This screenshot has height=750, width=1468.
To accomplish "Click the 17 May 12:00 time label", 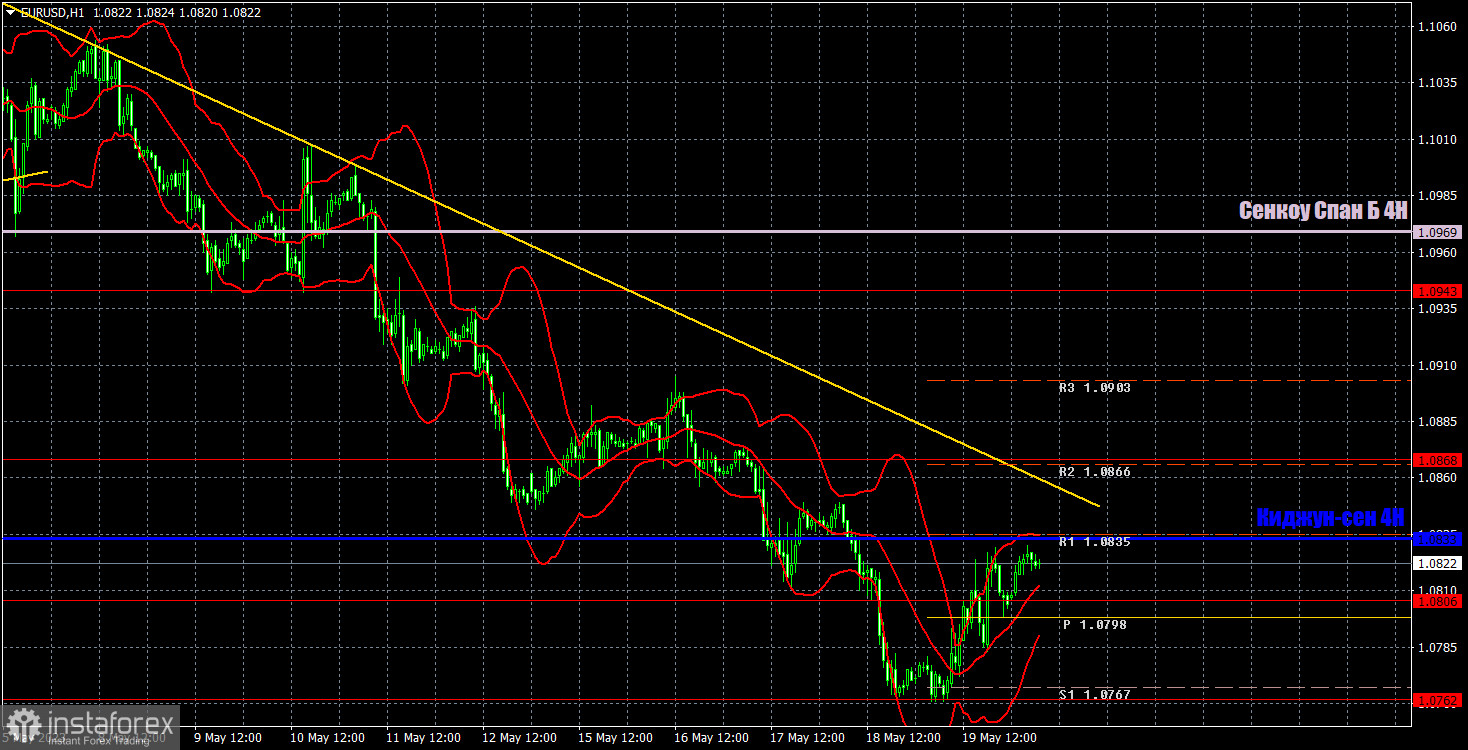I will tap(806, 738).
